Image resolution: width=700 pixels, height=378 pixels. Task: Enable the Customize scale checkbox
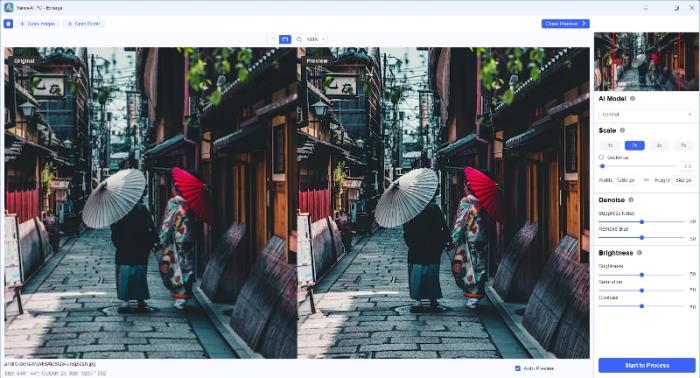(x=601, y=158)
